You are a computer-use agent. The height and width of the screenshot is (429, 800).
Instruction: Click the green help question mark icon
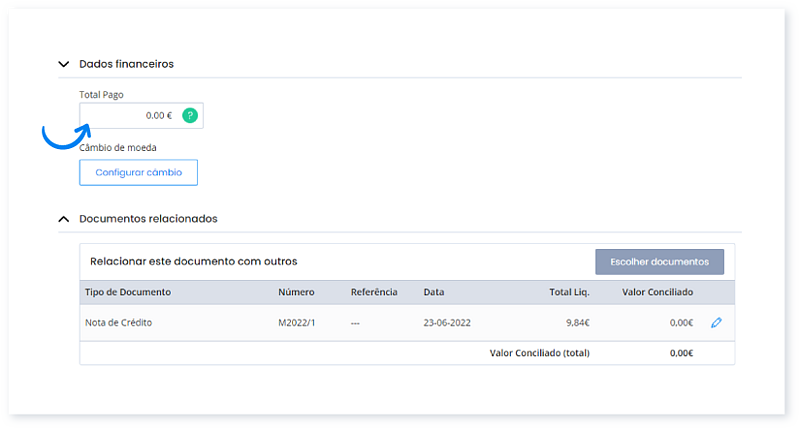(x=190, y=116)
